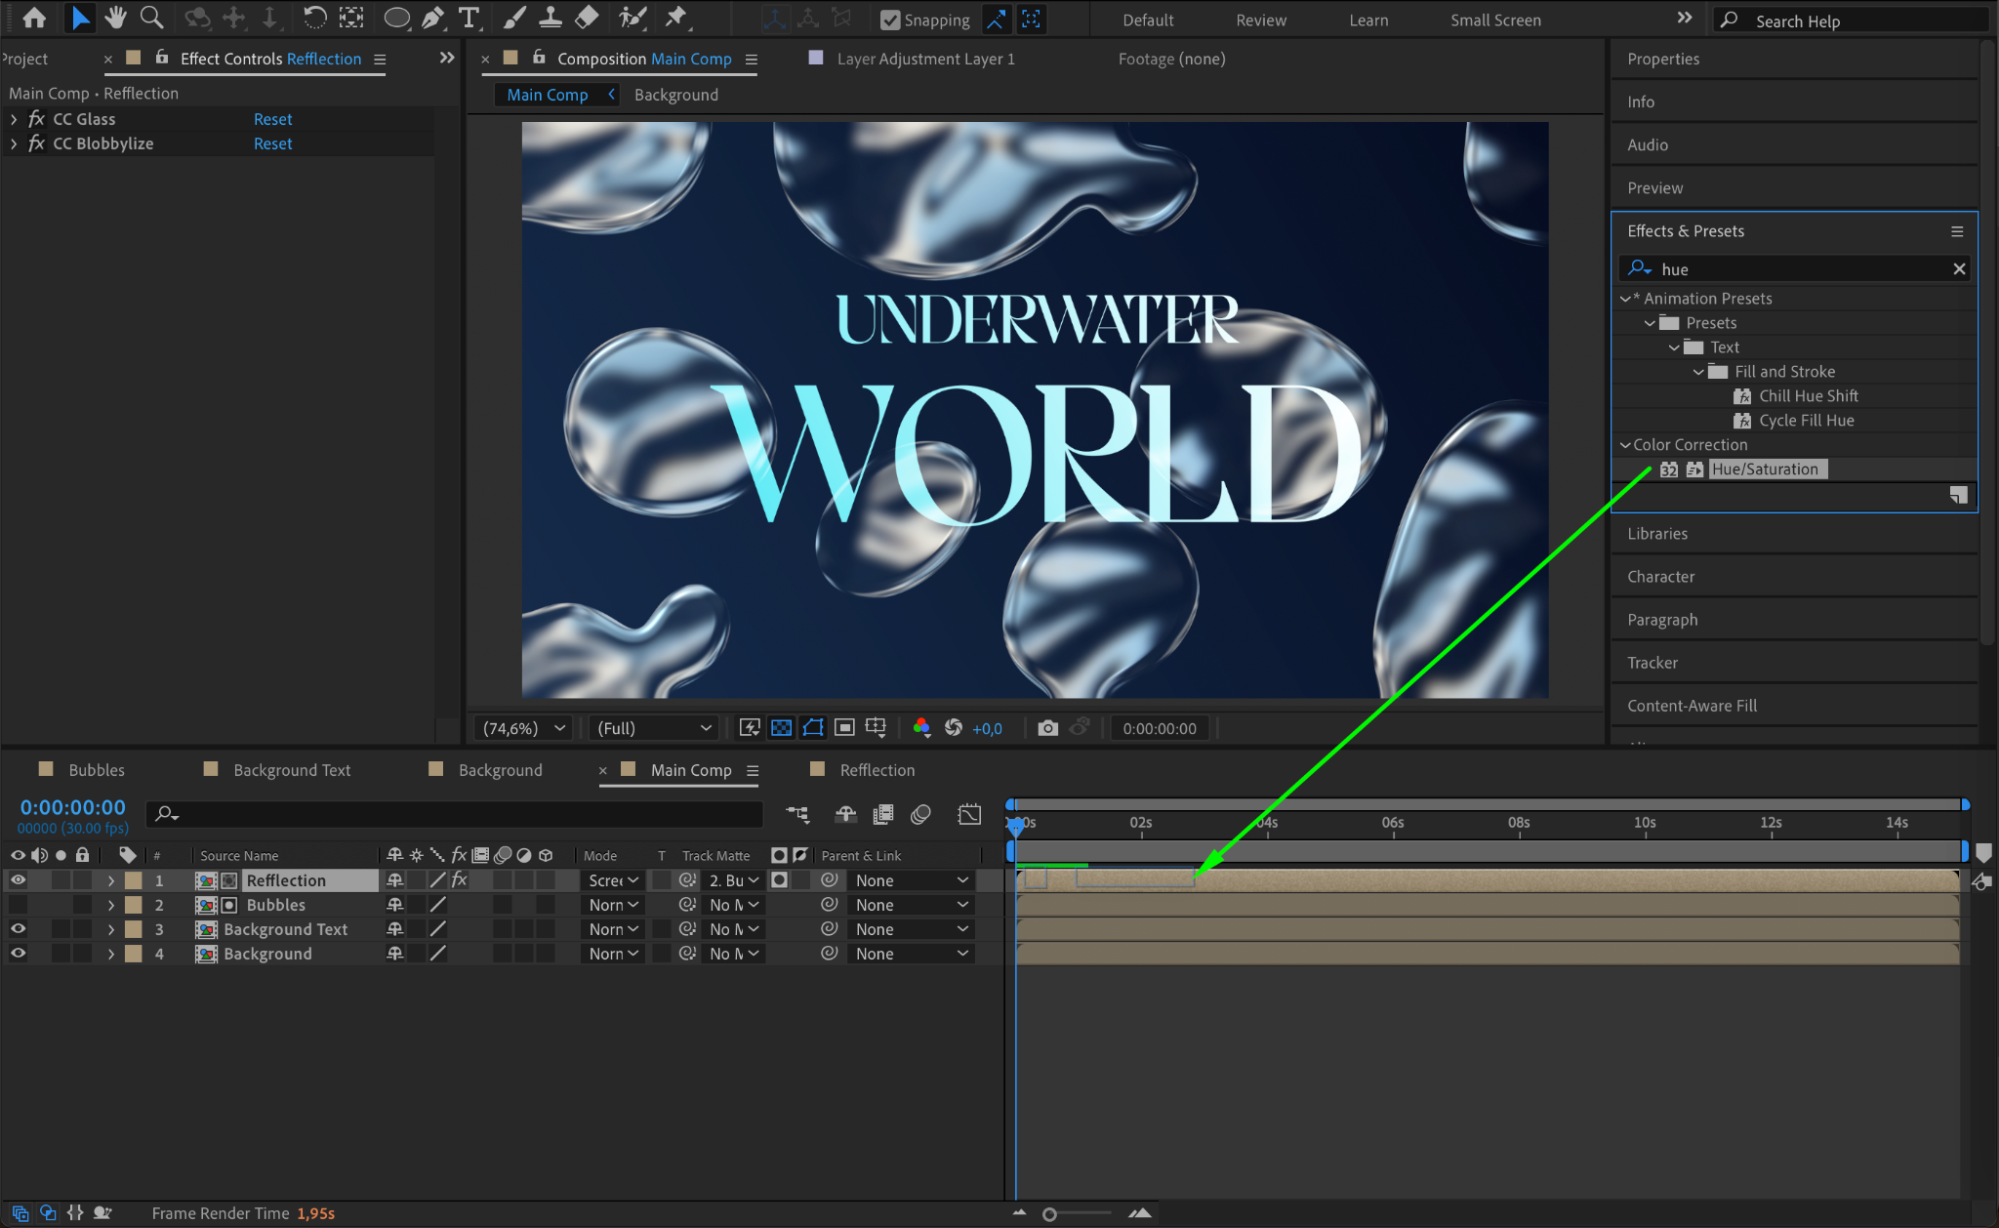
Task: Select the Pen tool
Action: (x=433, y=17)
